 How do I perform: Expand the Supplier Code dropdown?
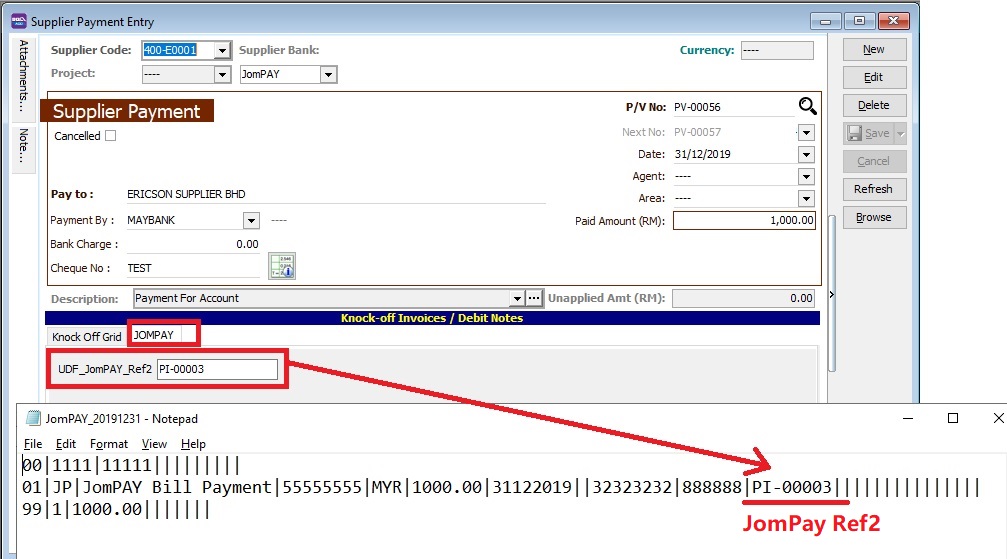(222, 51)
